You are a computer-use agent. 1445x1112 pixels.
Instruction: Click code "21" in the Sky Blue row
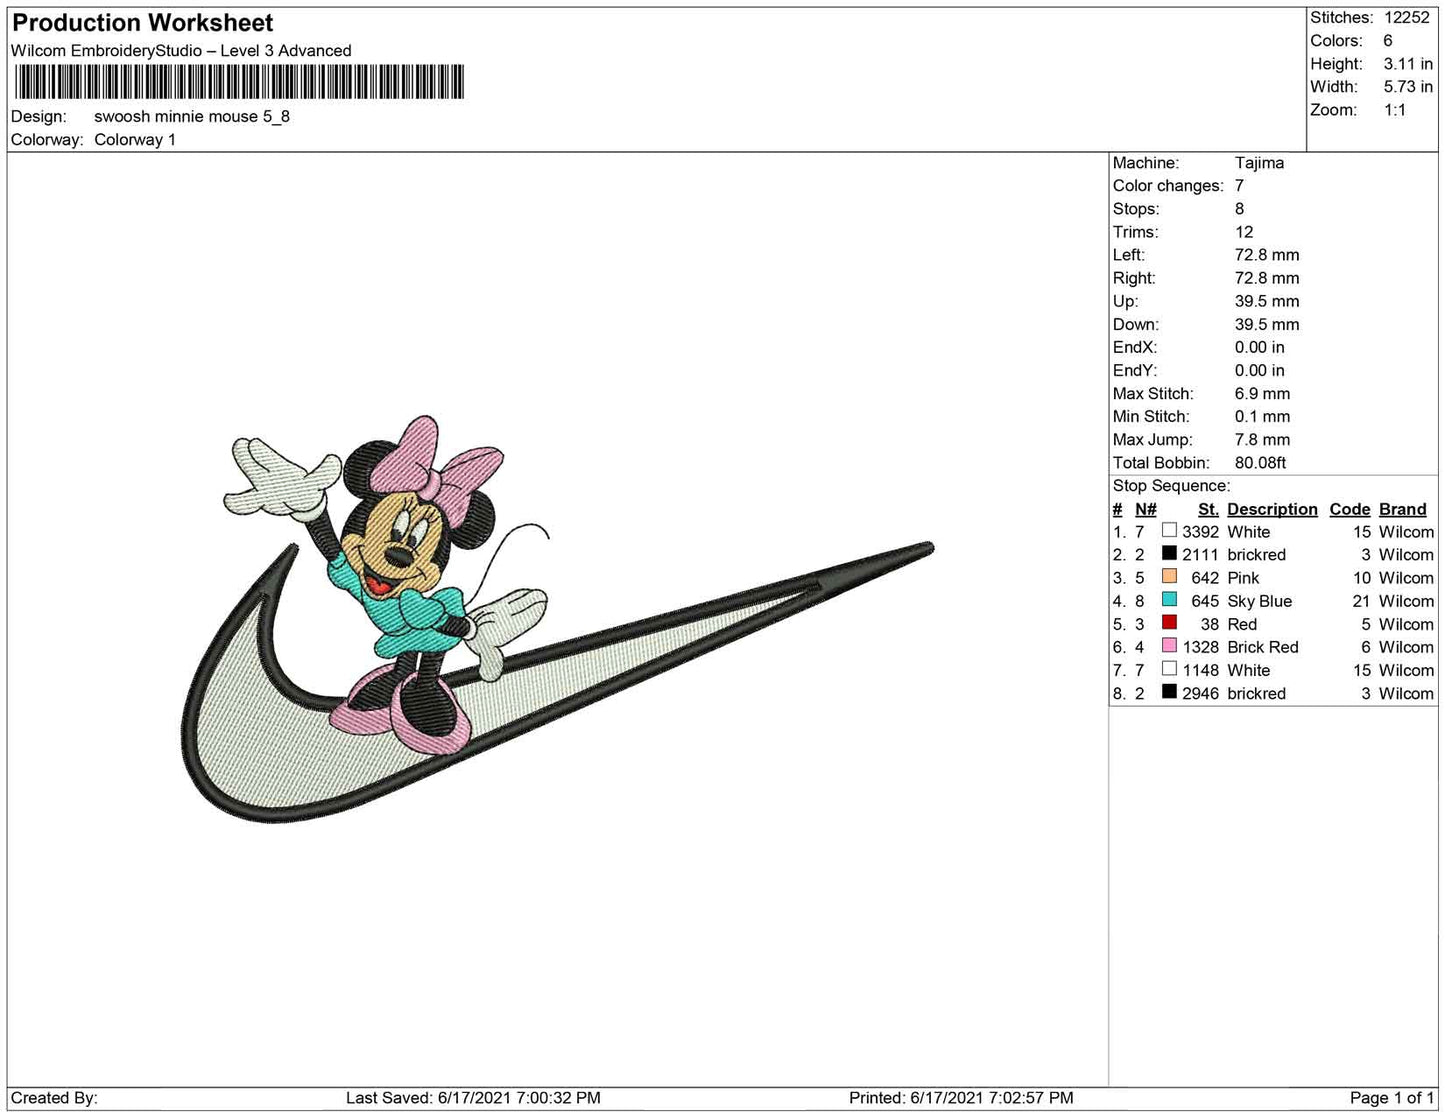[1361, 601]
